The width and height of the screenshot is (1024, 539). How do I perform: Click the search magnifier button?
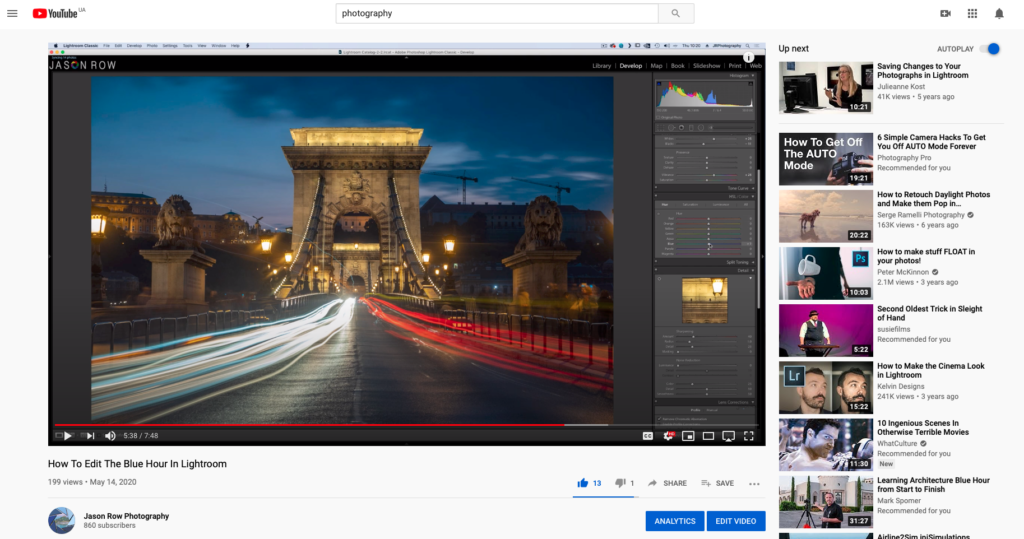[x=676, y=13]
